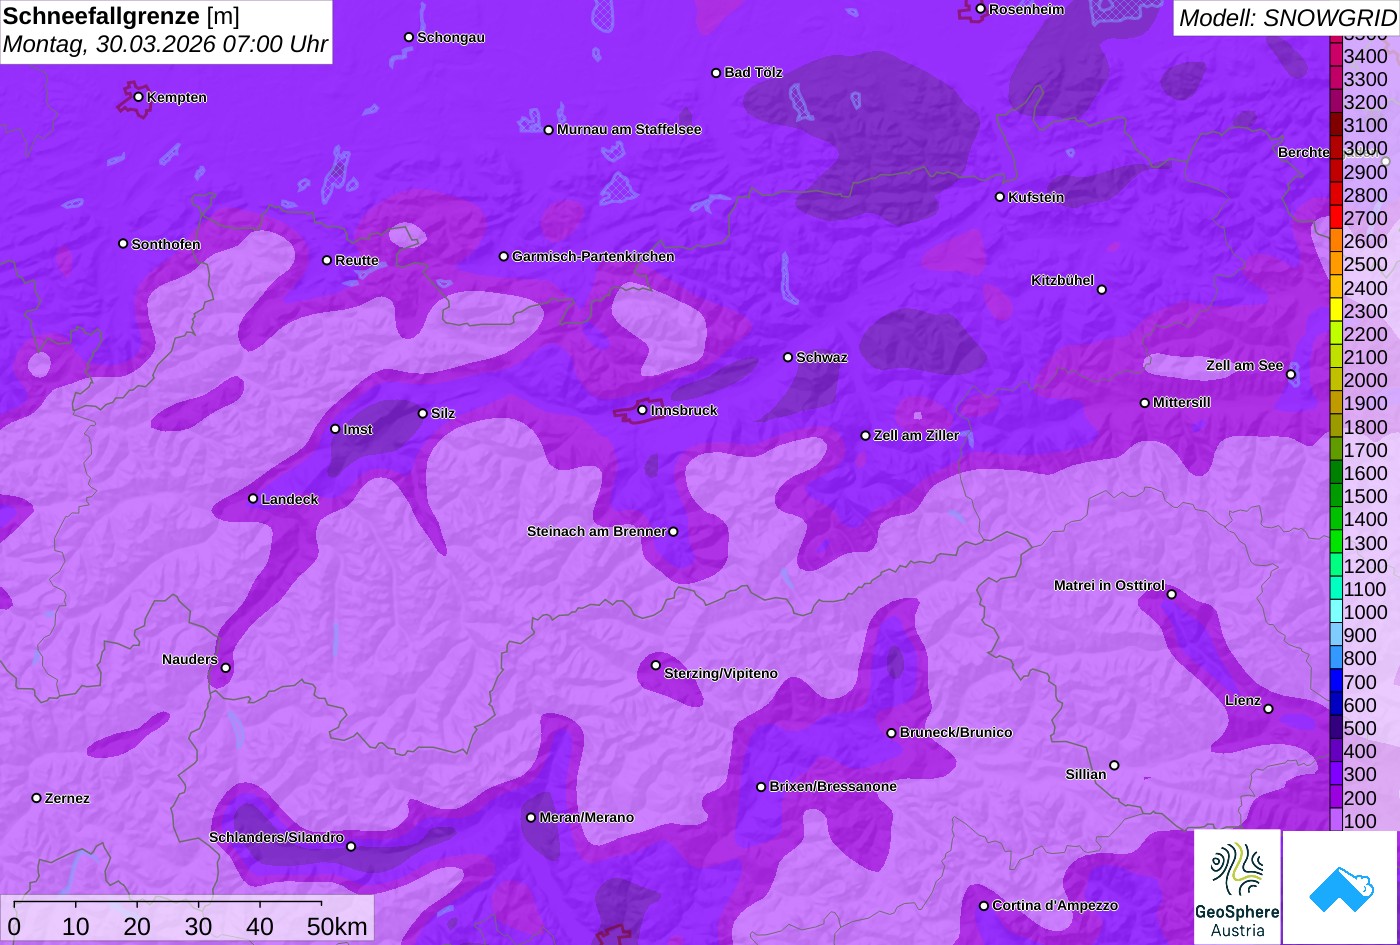Click the 'Schneefallgrenze [m]' title text
The height and width of the screenshot is (945, 1400).
121,16
